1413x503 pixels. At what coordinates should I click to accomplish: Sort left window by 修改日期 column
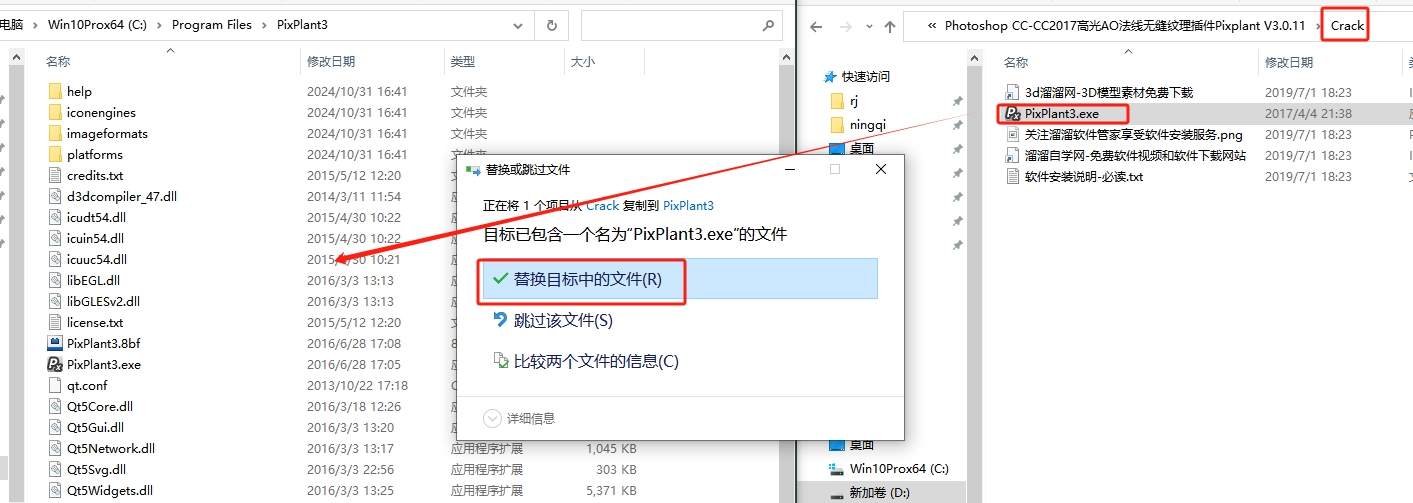click(331, 61)
